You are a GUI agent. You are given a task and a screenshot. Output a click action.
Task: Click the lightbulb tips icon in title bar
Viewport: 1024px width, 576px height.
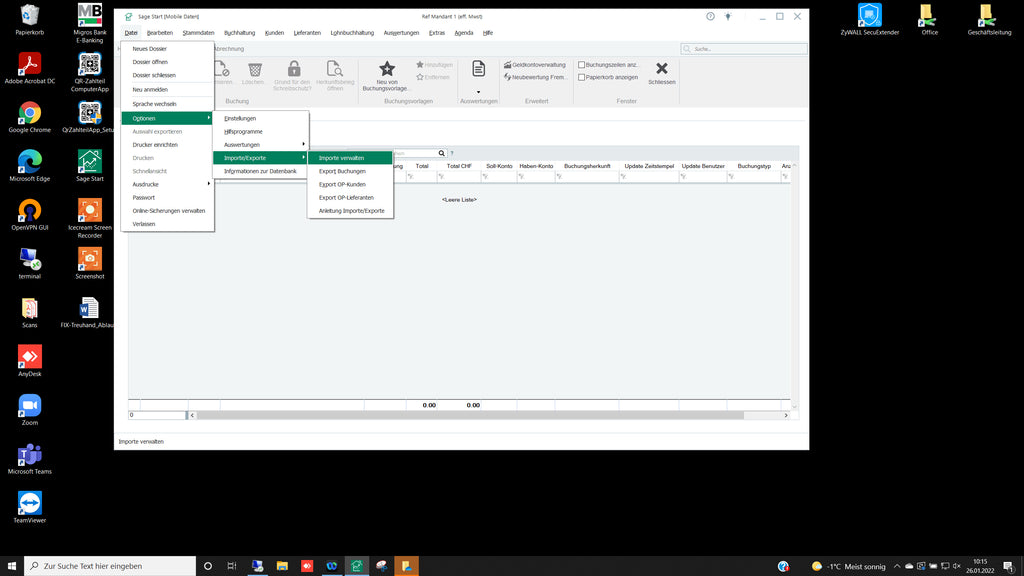point(728,17)
